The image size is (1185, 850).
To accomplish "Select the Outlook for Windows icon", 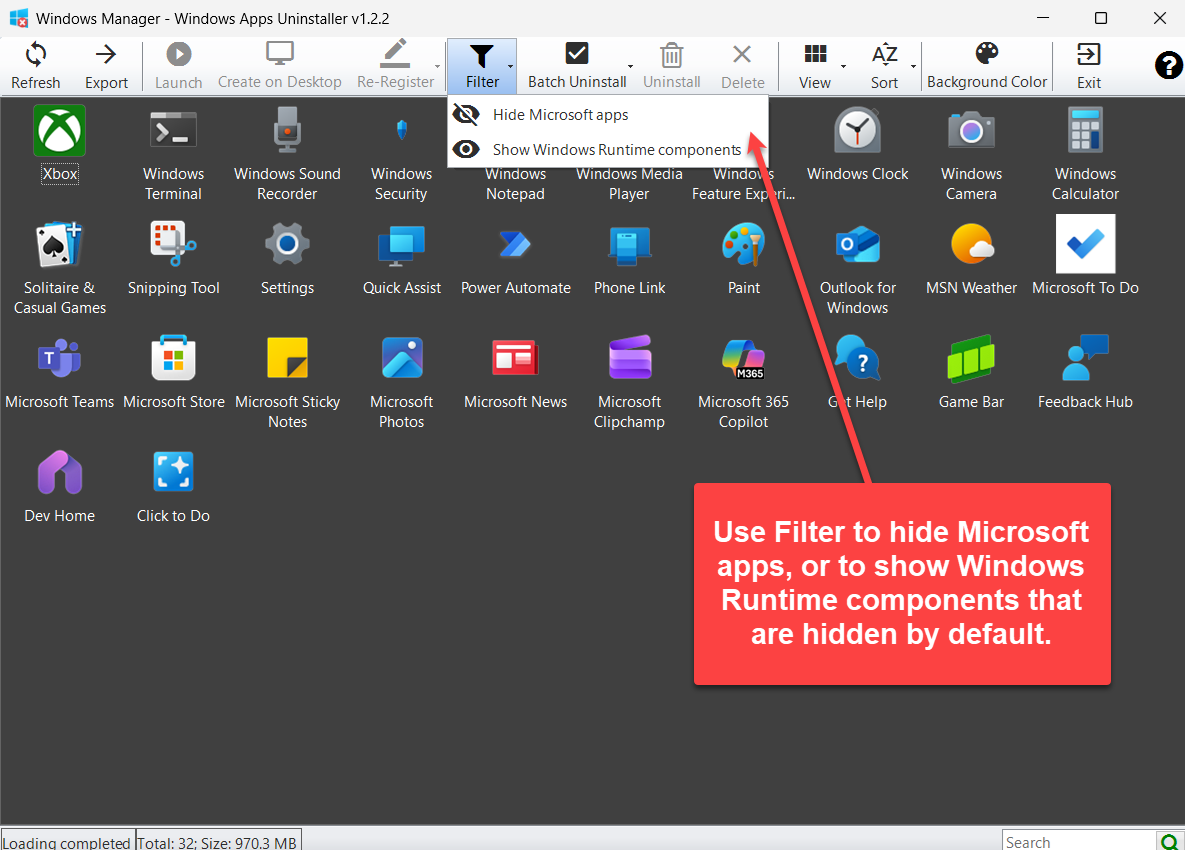I will [858, 245].
